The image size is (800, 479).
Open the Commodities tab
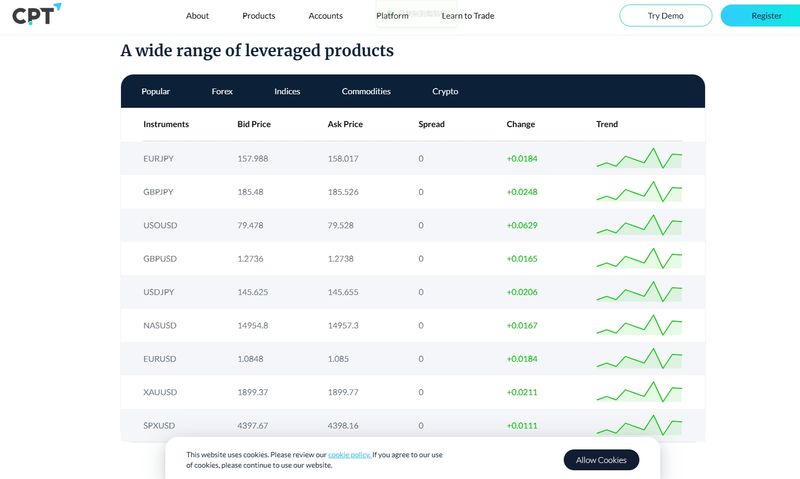pyautogui.click(x=366, y=91)
